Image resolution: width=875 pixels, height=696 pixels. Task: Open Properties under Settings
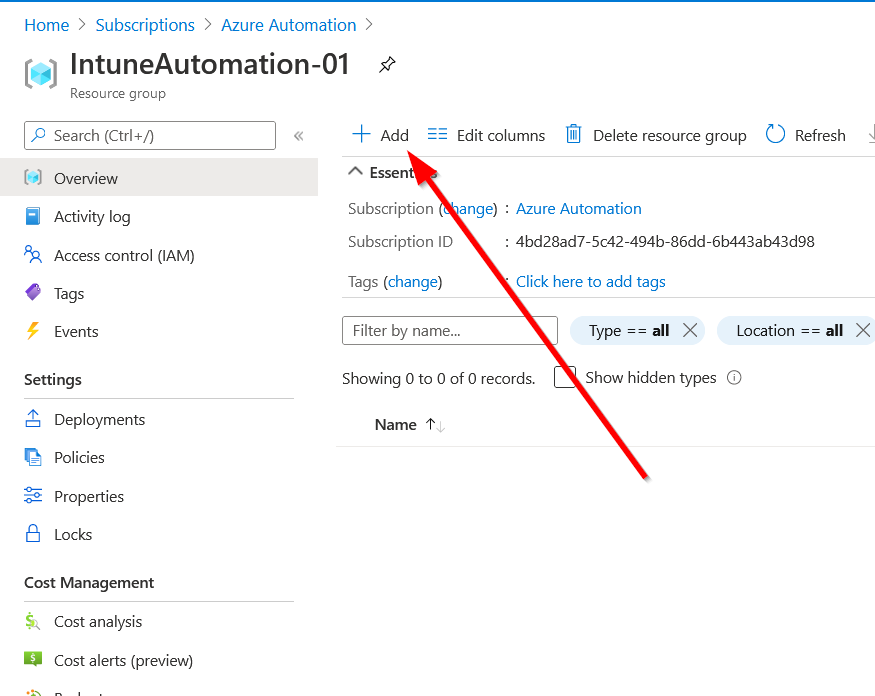(x=89, y=497)
